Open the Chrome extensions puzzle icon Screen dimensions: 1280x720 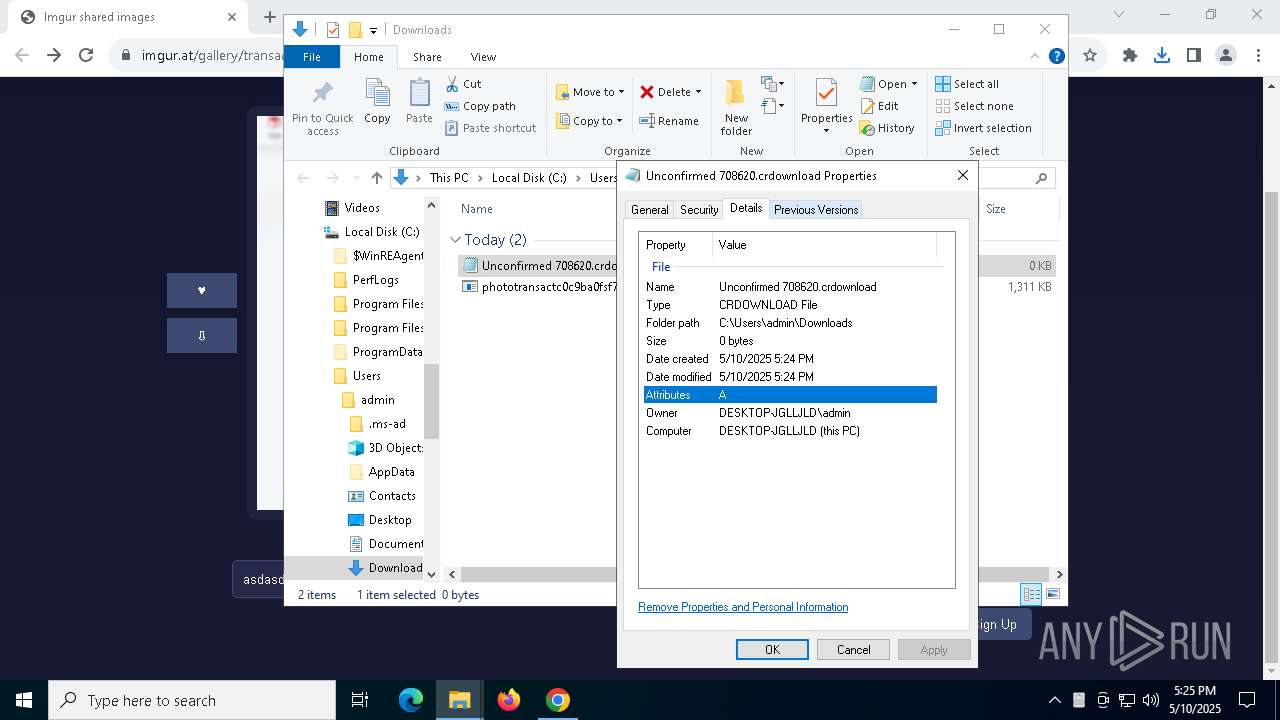point(1130,56)
